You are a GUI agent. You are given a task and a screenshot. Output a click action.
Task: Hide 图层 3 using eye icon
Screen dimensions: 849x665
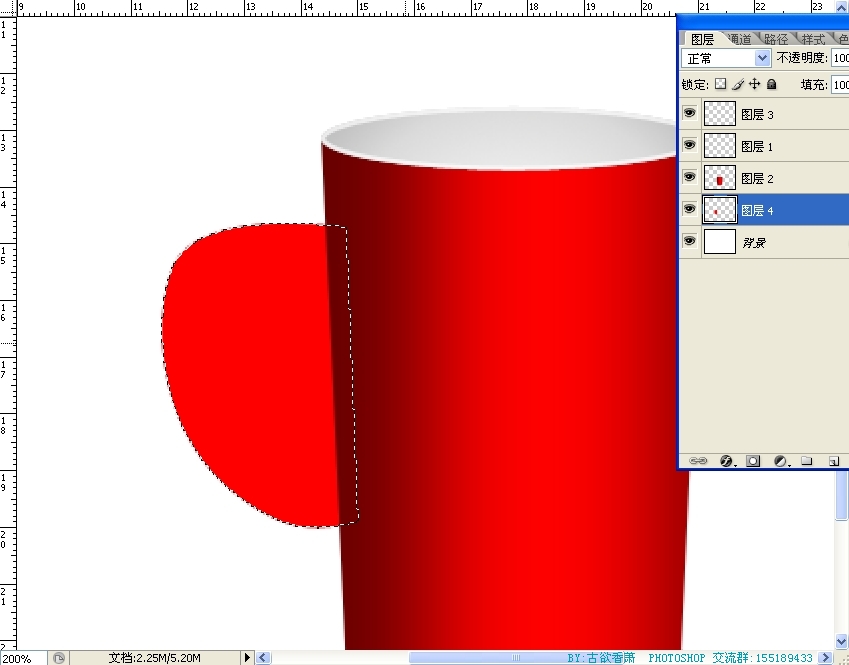[689, 114]
